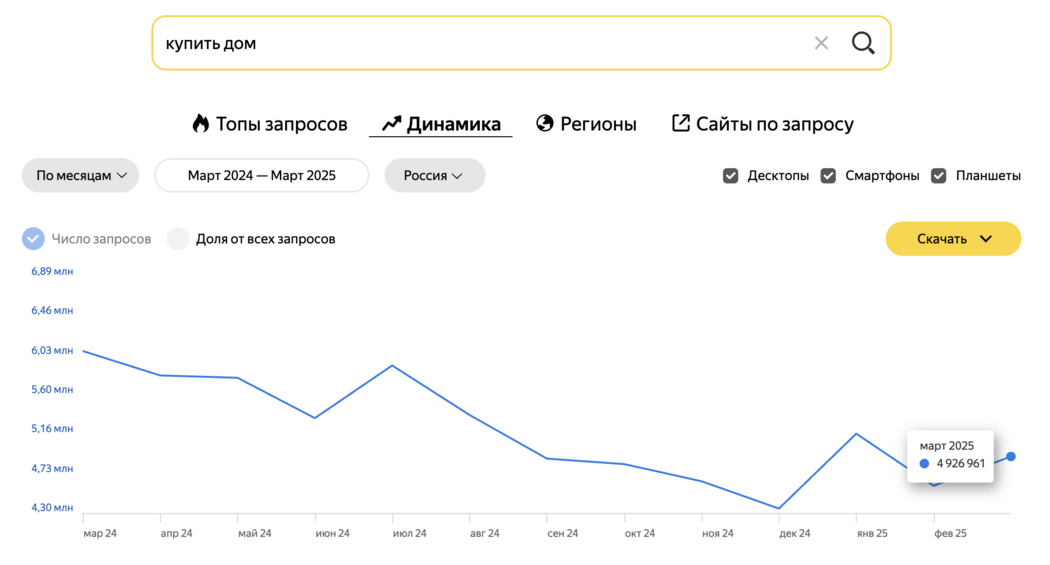1050x565 pixels.
Task: Open the По месяцам period dropdown
Action: [x=80, y=175]
